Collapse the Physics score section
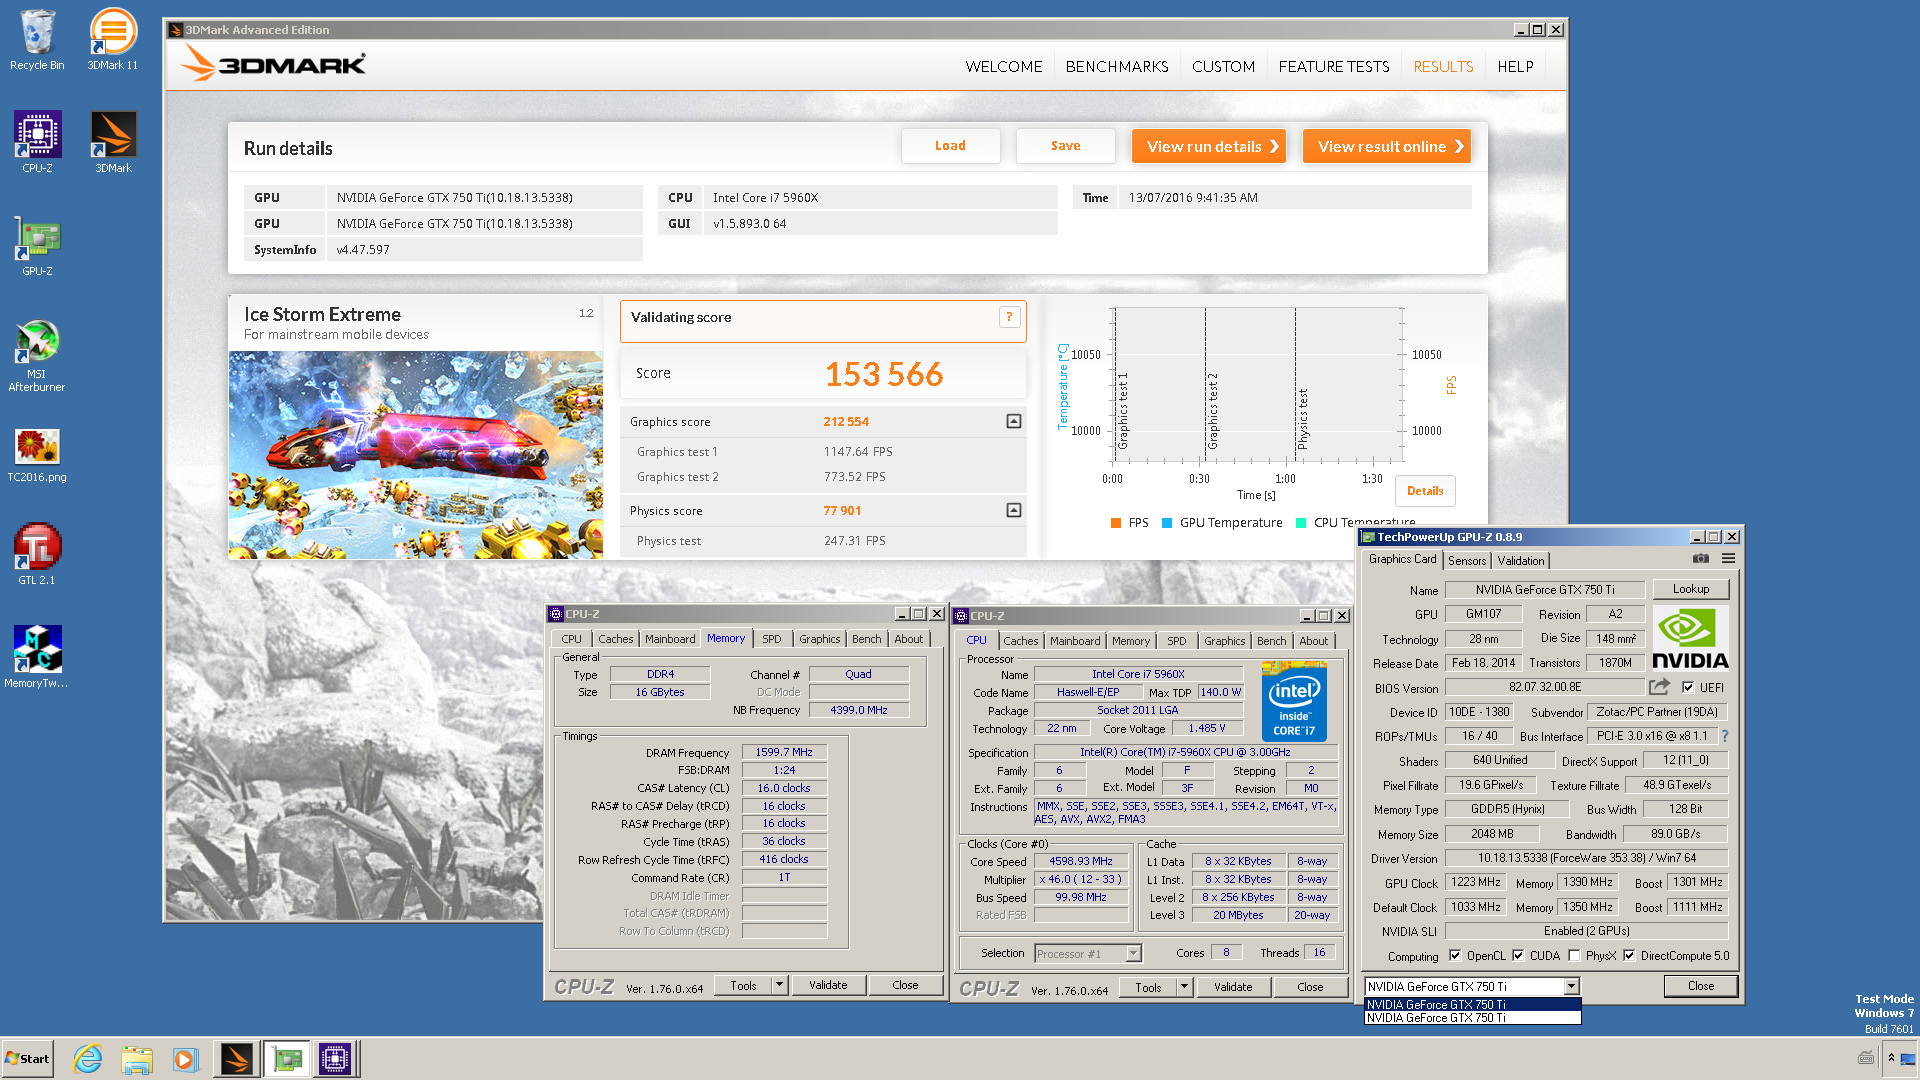 (1013, 510)
